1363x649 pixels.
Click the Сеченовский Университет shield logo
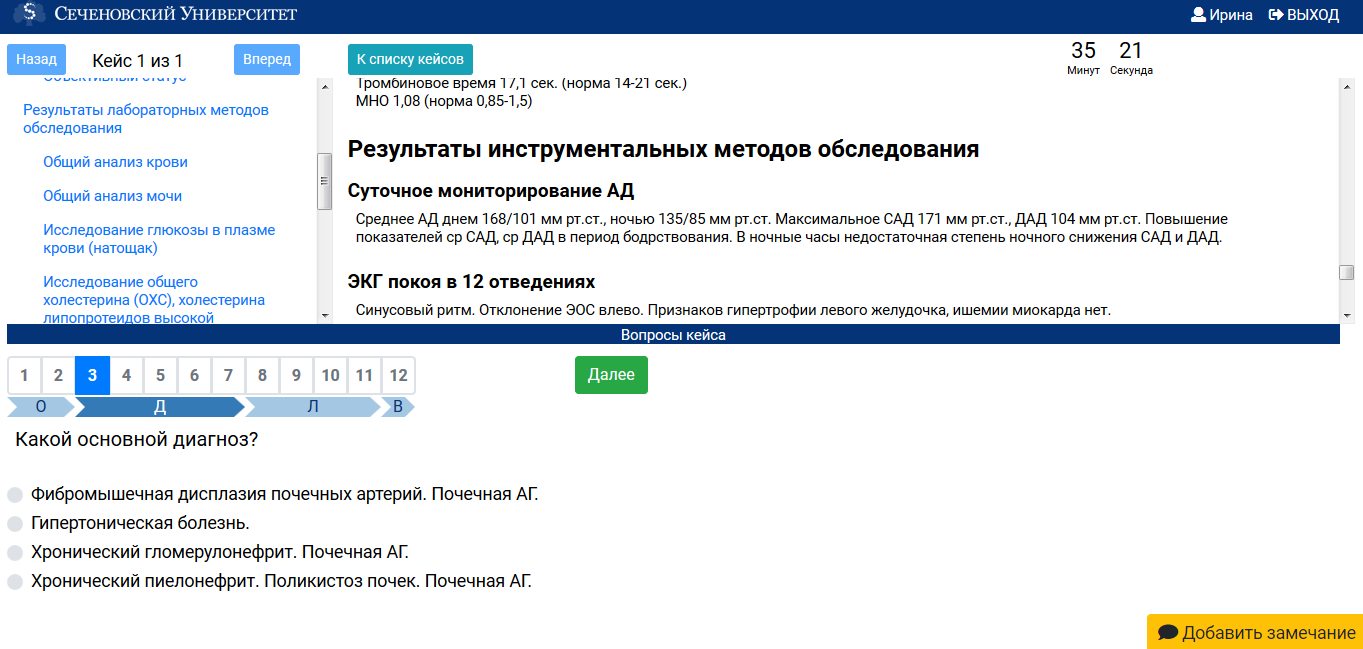coord(27,14)
